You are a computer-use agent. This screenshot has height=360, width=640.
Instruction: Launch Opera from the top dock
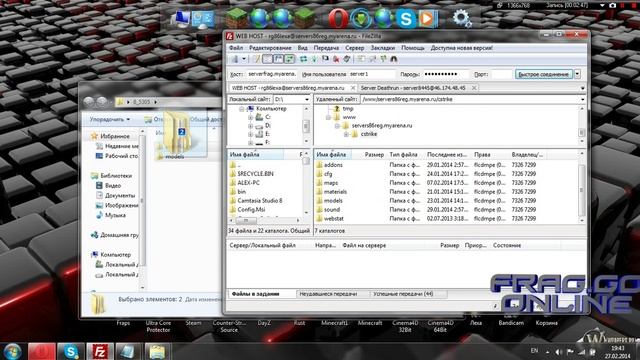pyautogui.click(x=338, y=18)
